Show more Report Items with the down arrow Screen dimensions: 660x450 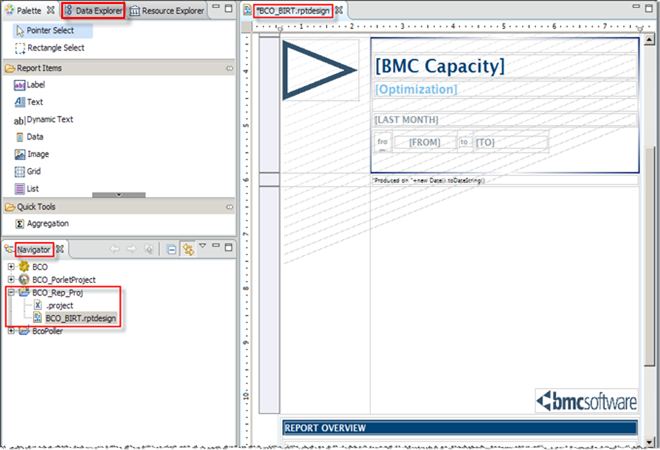tap(119, 195)
